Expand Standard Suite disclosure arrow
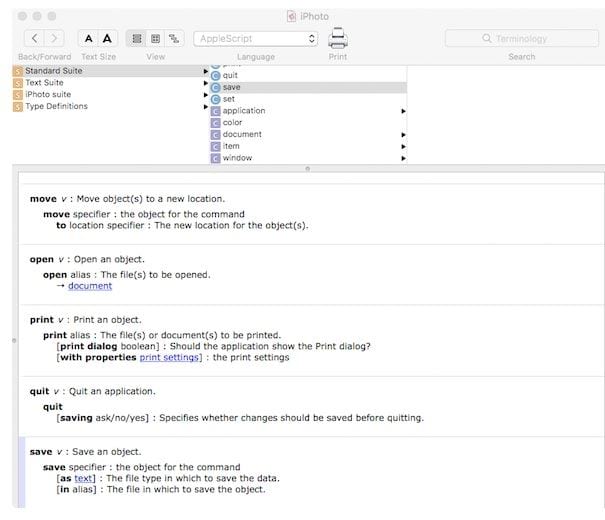Image resolution: width=605 pixels, height=520 pixels. pos(206,71)
